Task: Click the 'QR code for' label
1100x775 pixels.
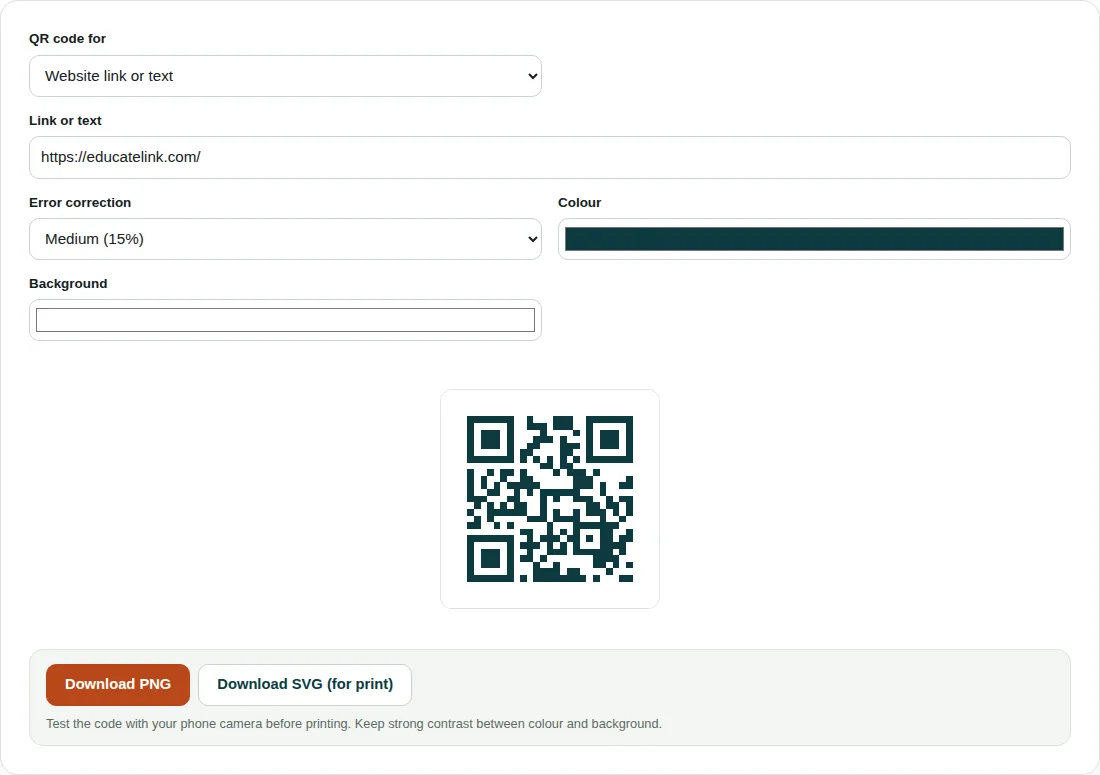Action: click(x=67, y=39)
